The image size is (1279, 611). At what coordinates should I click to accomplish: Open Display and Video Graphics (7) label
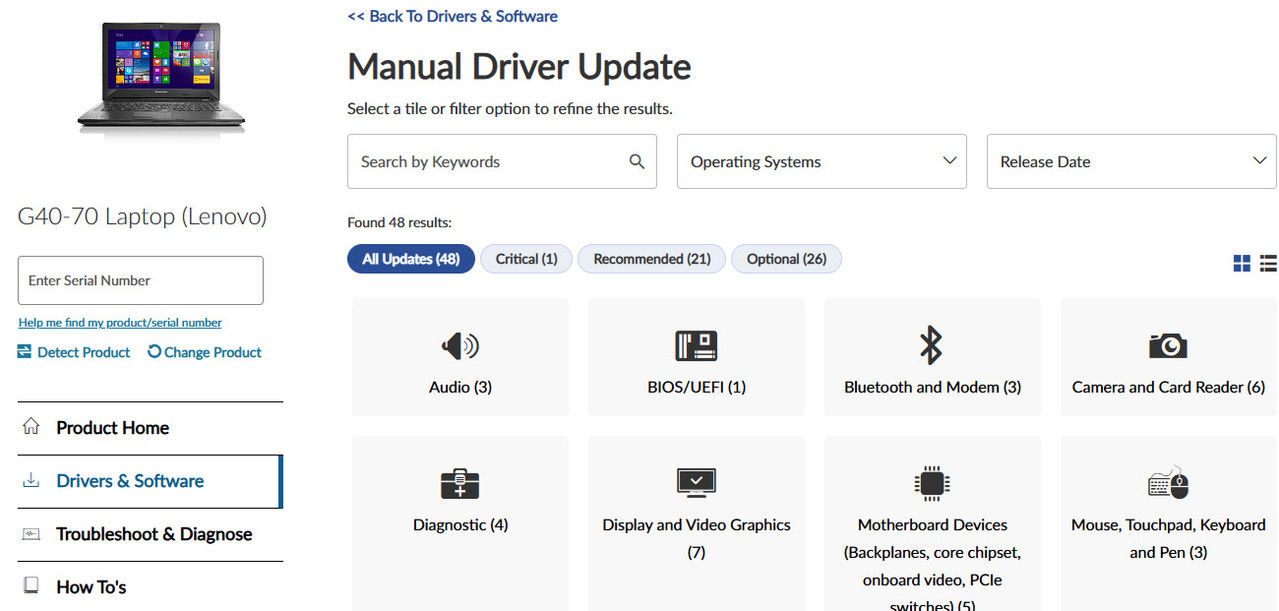click(x=696, y=538)
